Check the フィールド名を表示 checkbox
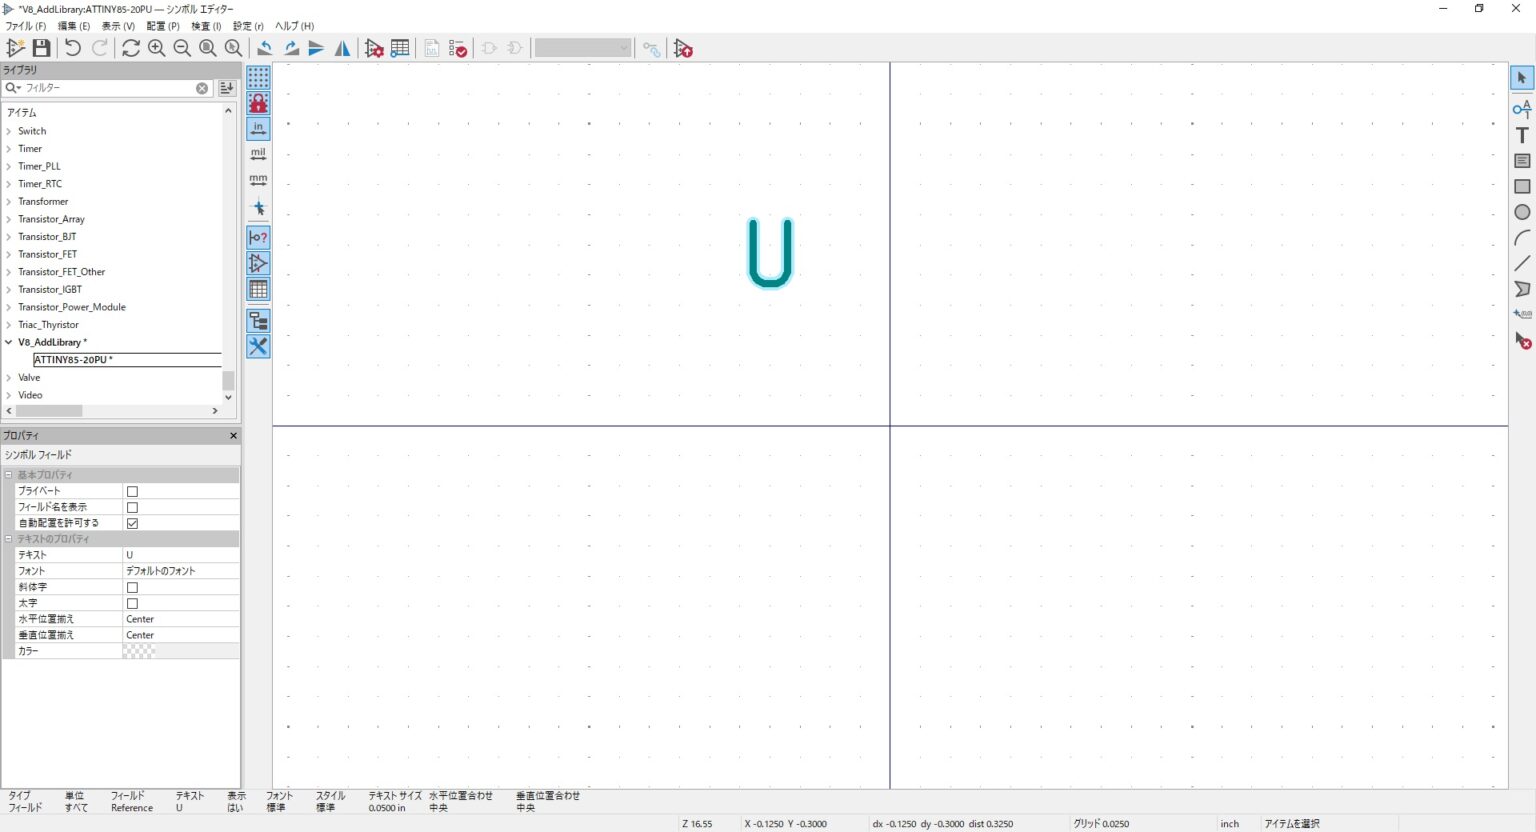 (x=132, y=507)
